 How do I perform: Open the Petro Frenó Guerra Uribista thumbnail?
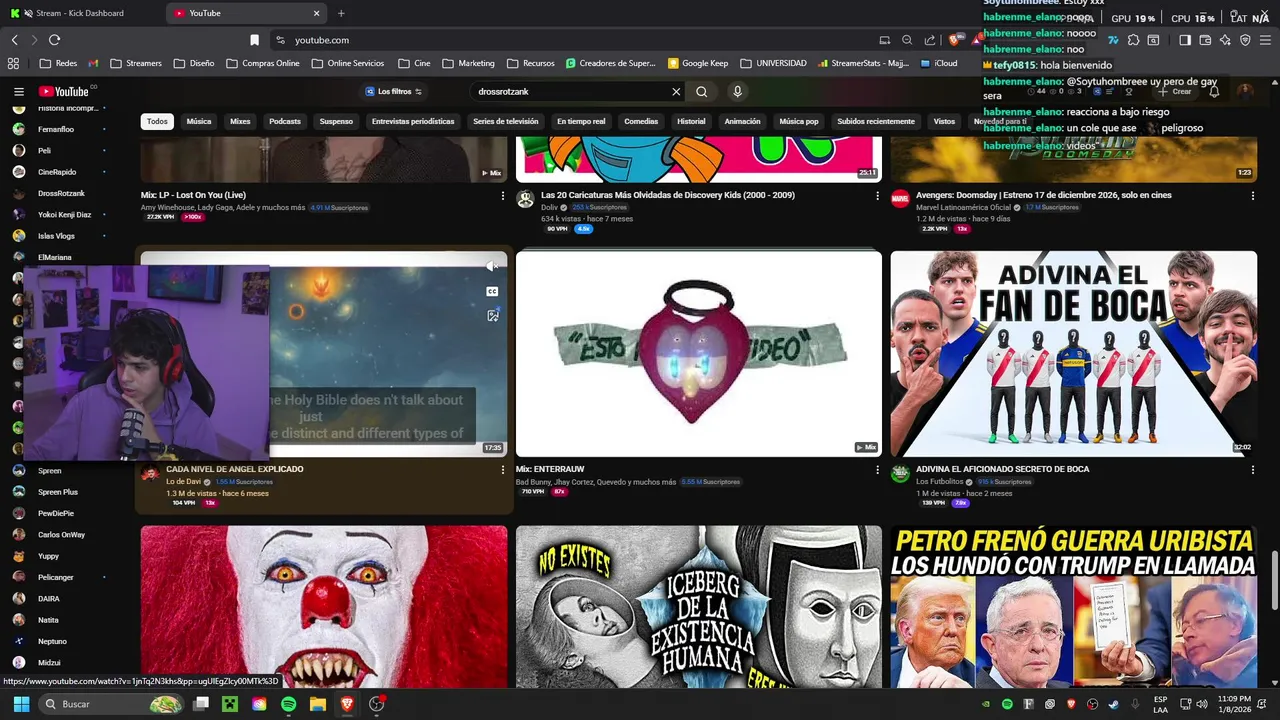(1074, 606)
